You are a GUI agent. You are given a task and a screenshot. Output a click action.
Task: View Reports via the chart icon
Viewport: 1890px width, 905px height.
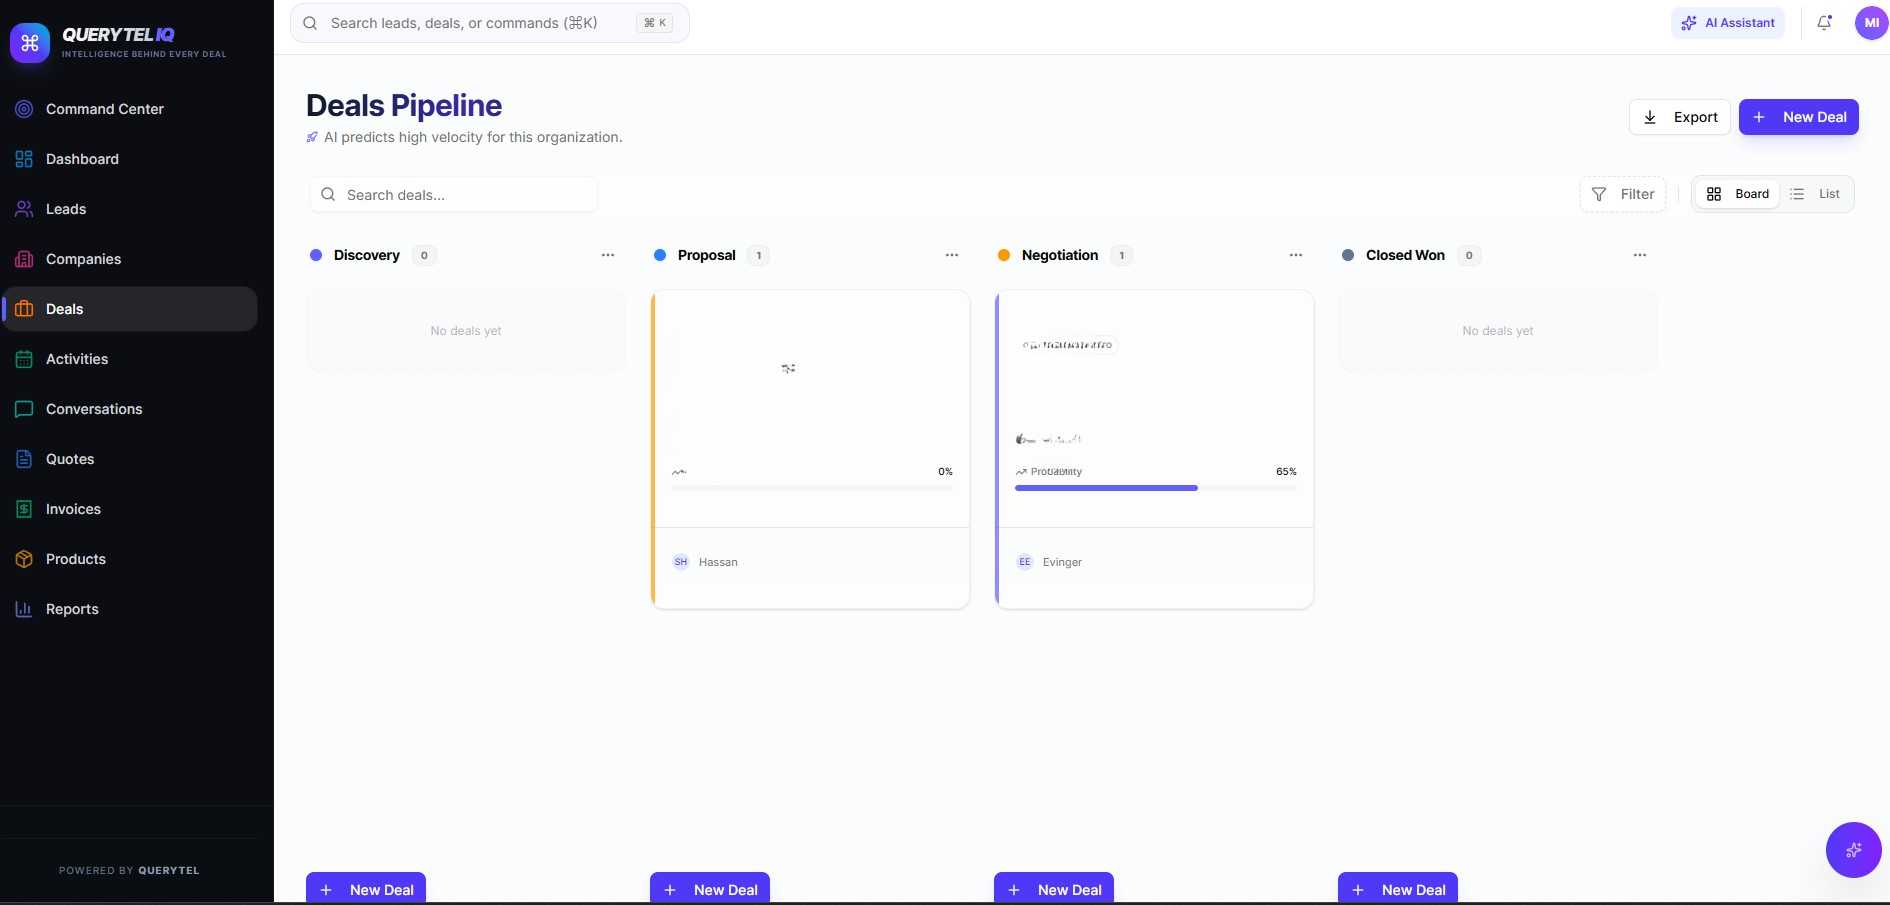23,609
